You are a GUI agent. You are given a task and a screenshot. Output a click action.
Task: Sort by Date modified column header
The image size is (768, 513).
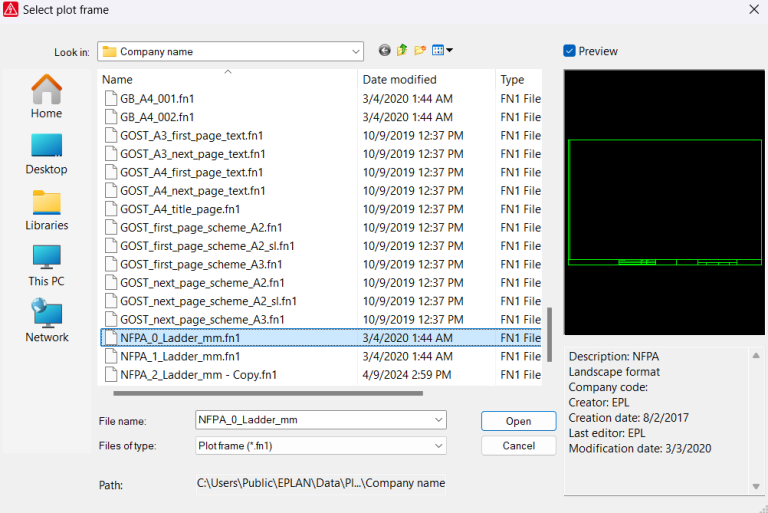click(x=426, y=79)
